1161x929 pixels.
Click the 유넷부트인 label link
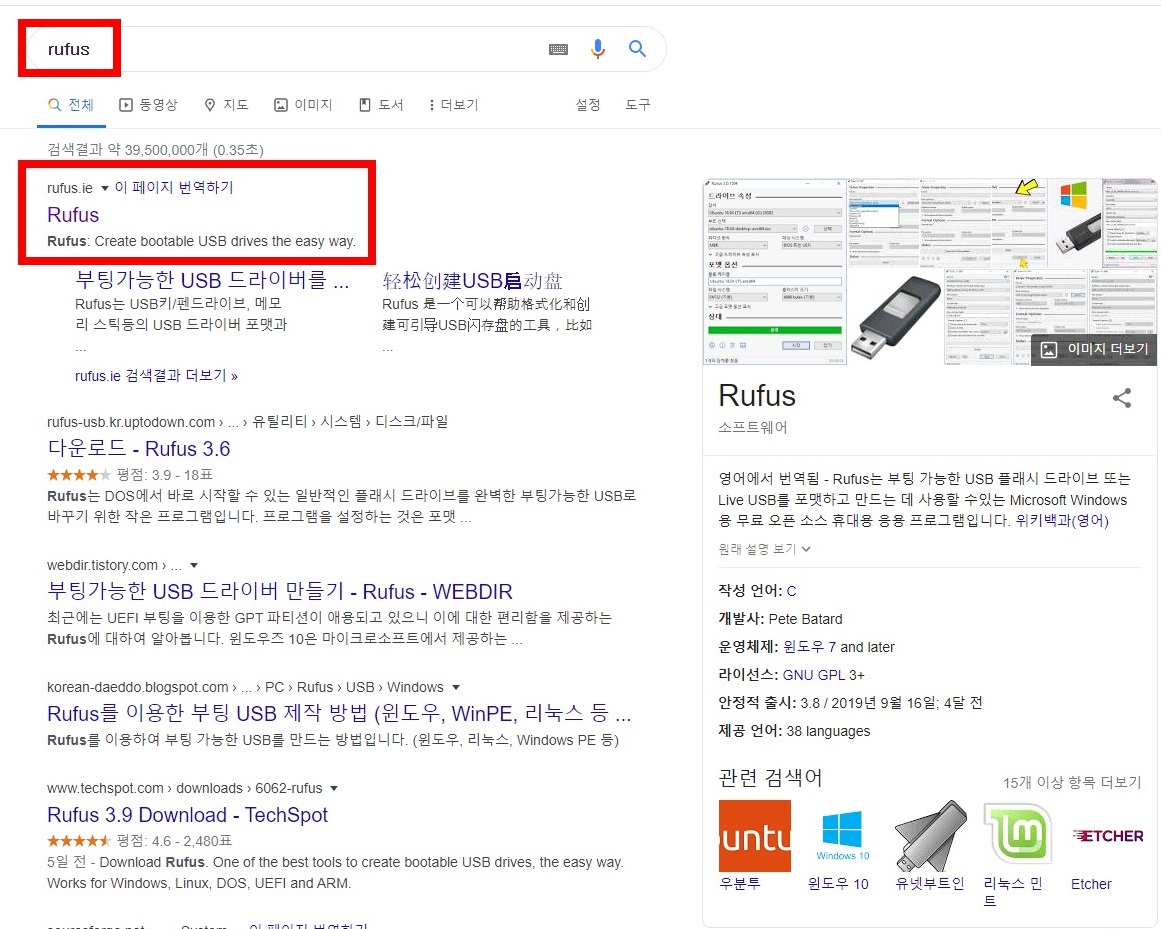[x=929, y=884]
